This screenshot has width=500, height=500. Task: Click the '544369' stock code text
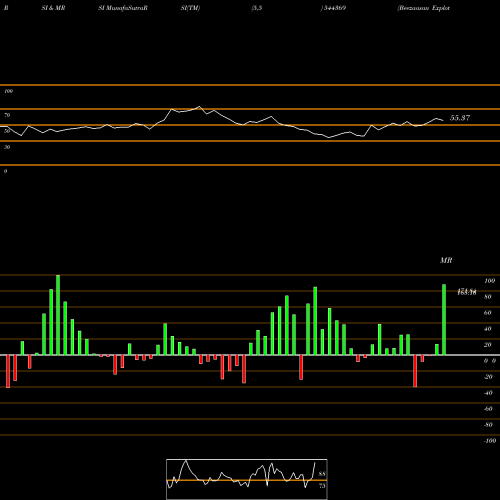tap(333, 8)
